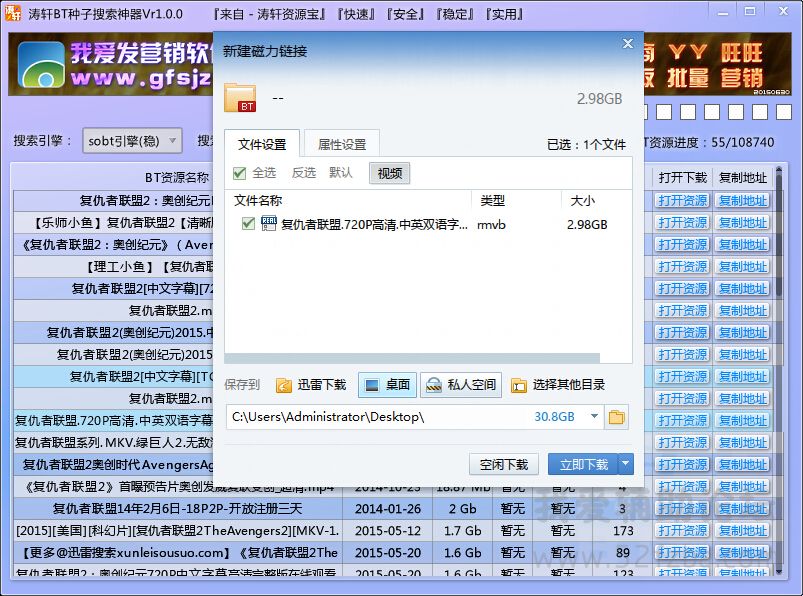Screen dimensions: 803x596
Task: Select the 复仇者联盟2[中文字幕][TC result row
Action: 114,377
